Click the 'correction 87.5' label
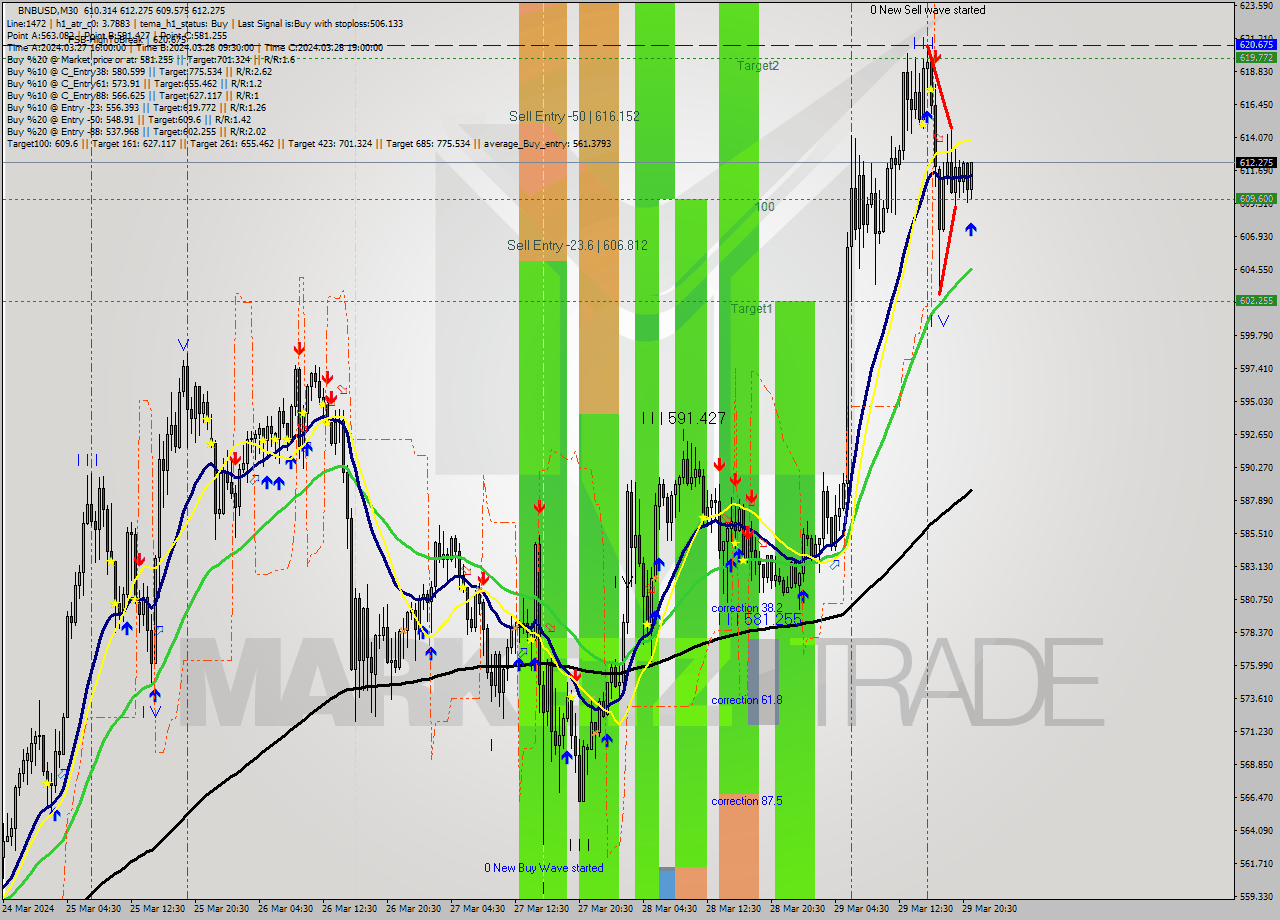The width and height of the screenshot is (1280, 920). coord(747,801)
